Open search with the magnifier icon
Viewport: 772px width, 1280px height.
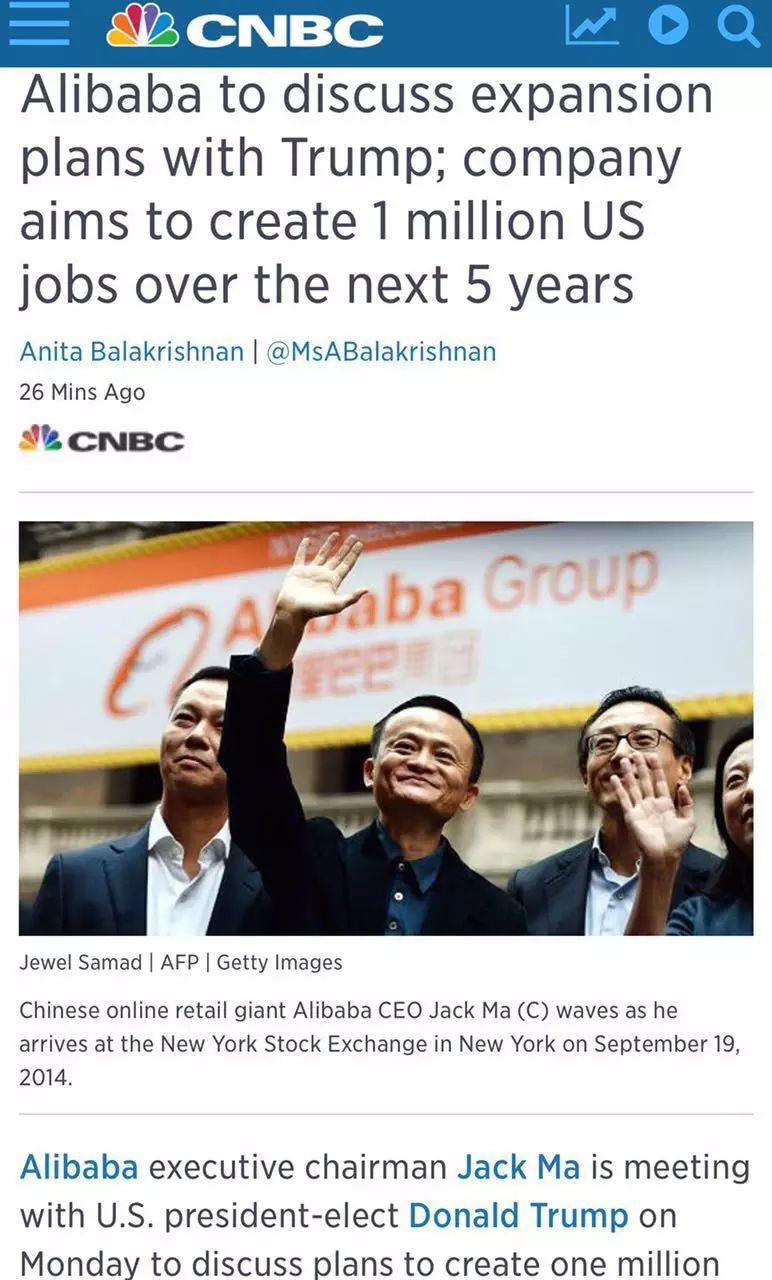pyautogui.click(x=739, y=27)
